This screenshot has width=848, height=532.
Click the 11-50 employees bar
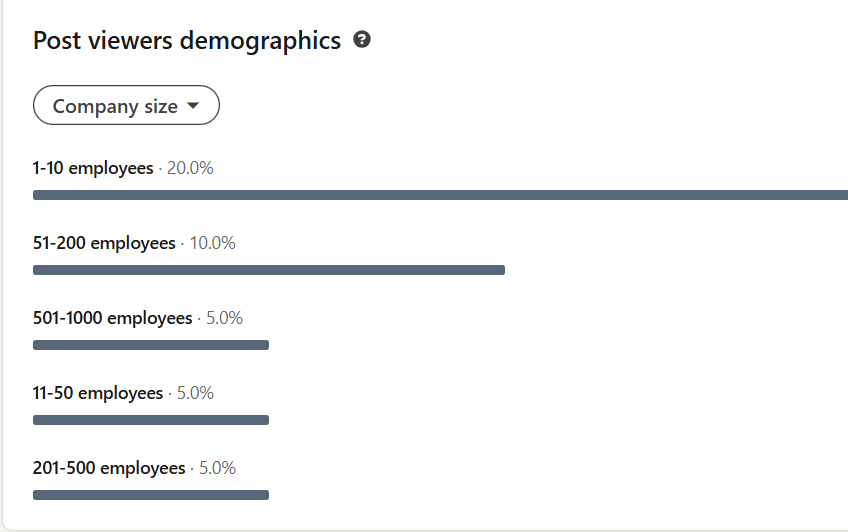[150, 420]
